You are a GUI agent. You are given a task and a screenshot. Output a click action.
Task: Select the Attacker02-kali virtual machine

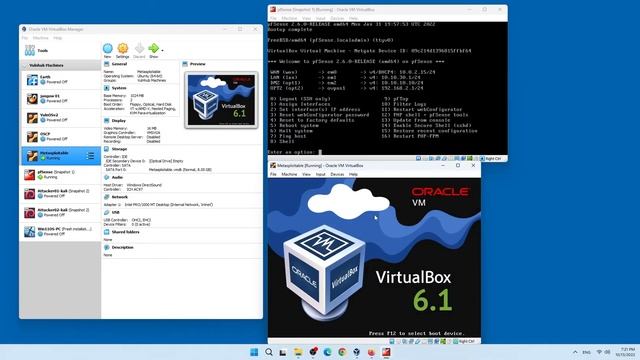pyautogui.click(x=61, y=213)
